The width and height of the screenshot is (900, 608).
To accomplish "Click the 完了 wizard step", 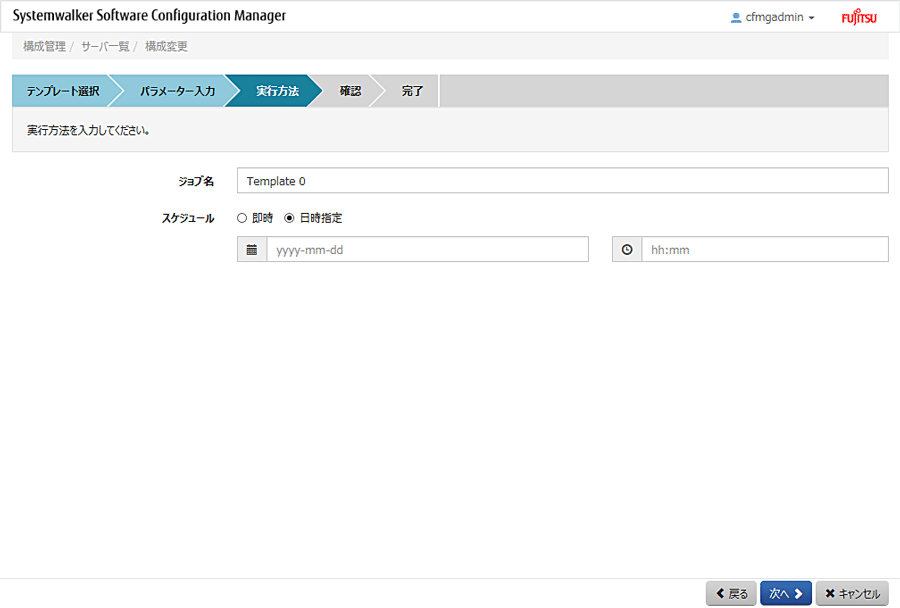I will (412, 91).
